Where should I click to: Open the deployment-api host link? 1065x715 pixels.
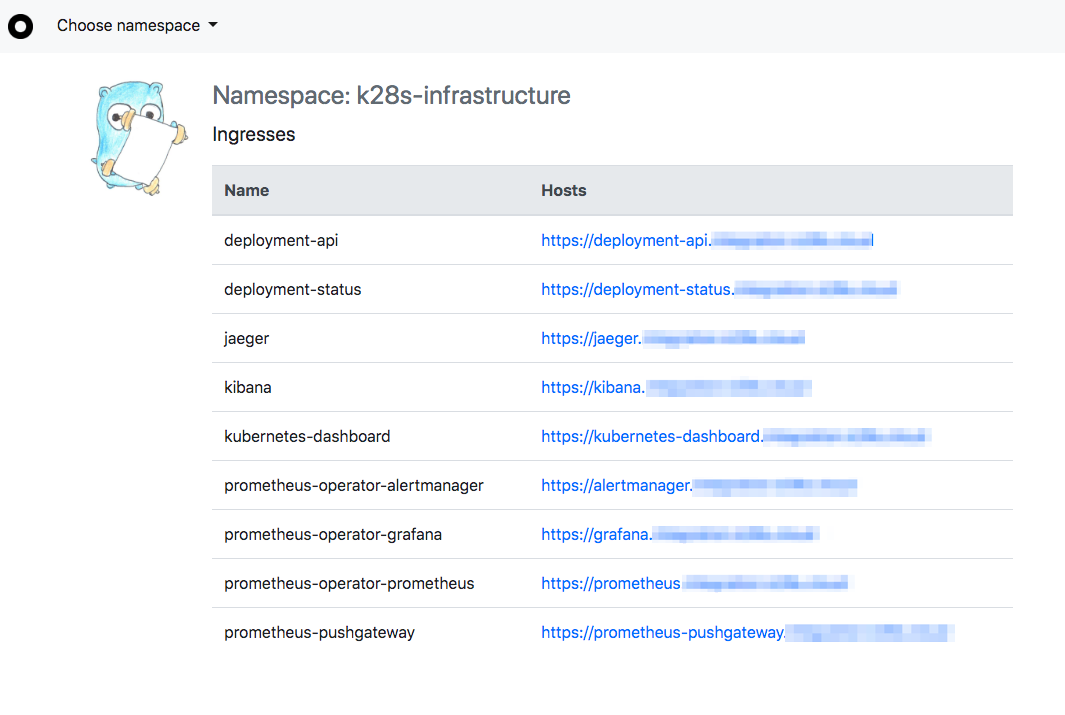(707, 240)
